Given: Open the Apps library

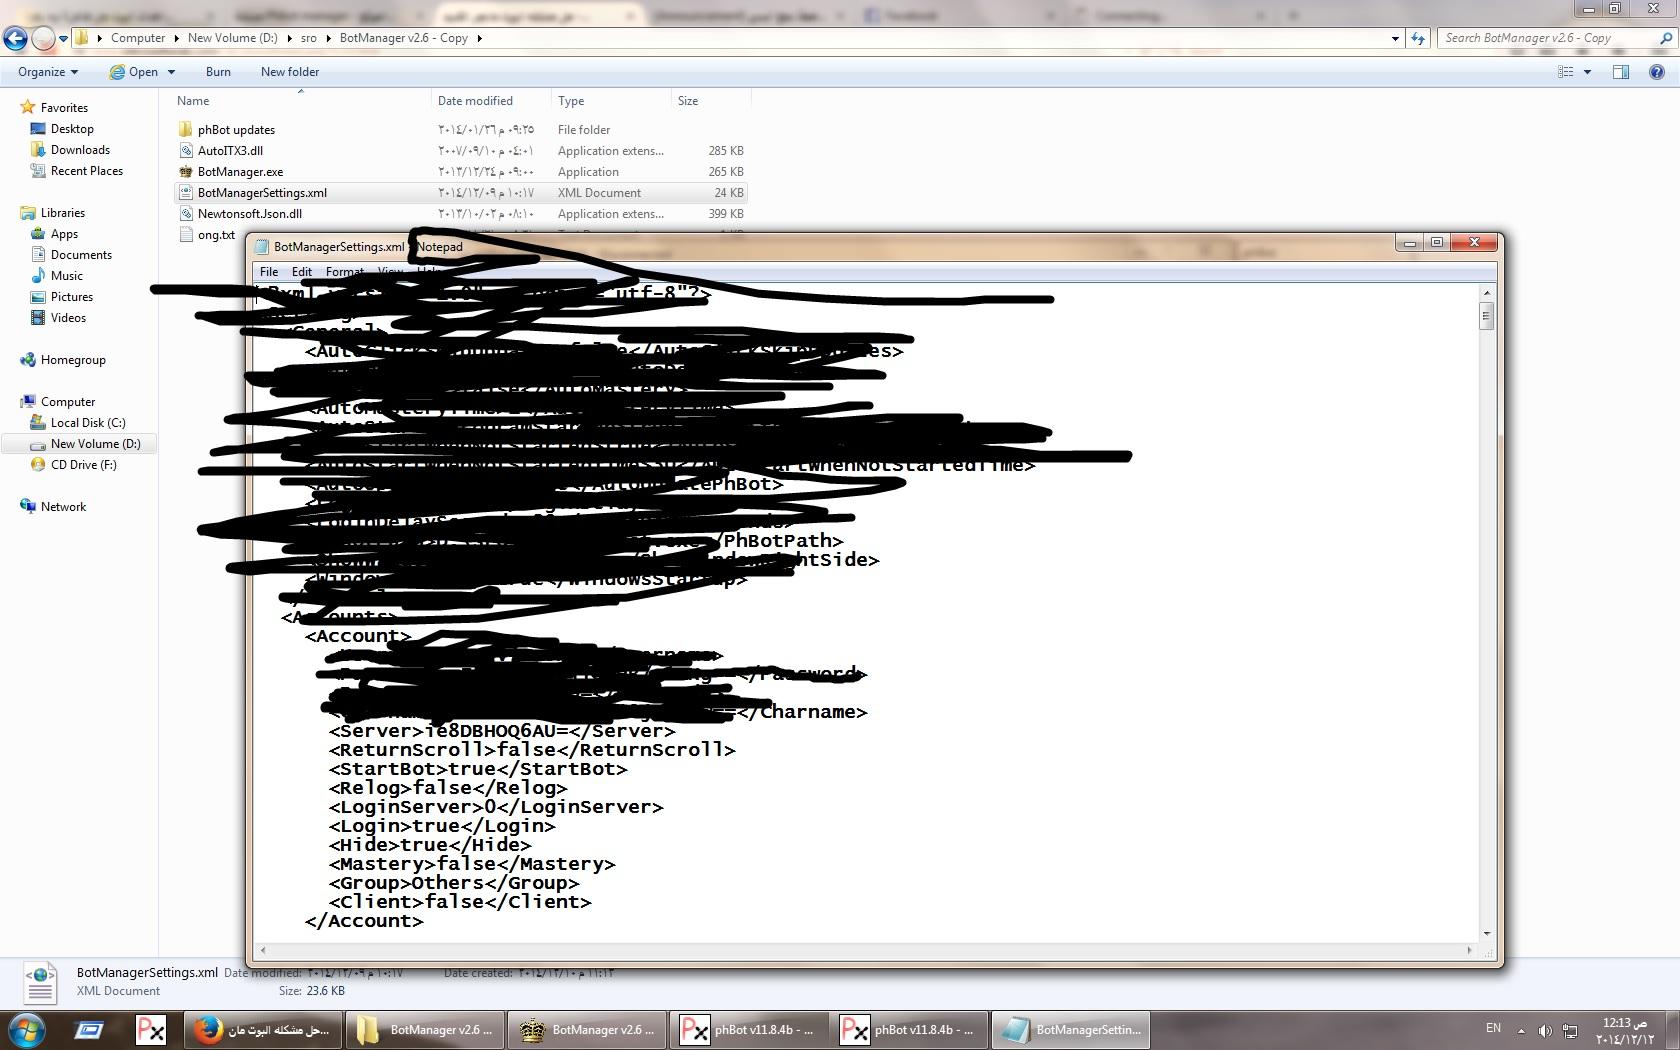Looking at the screenshot, I should coord(64,234).
